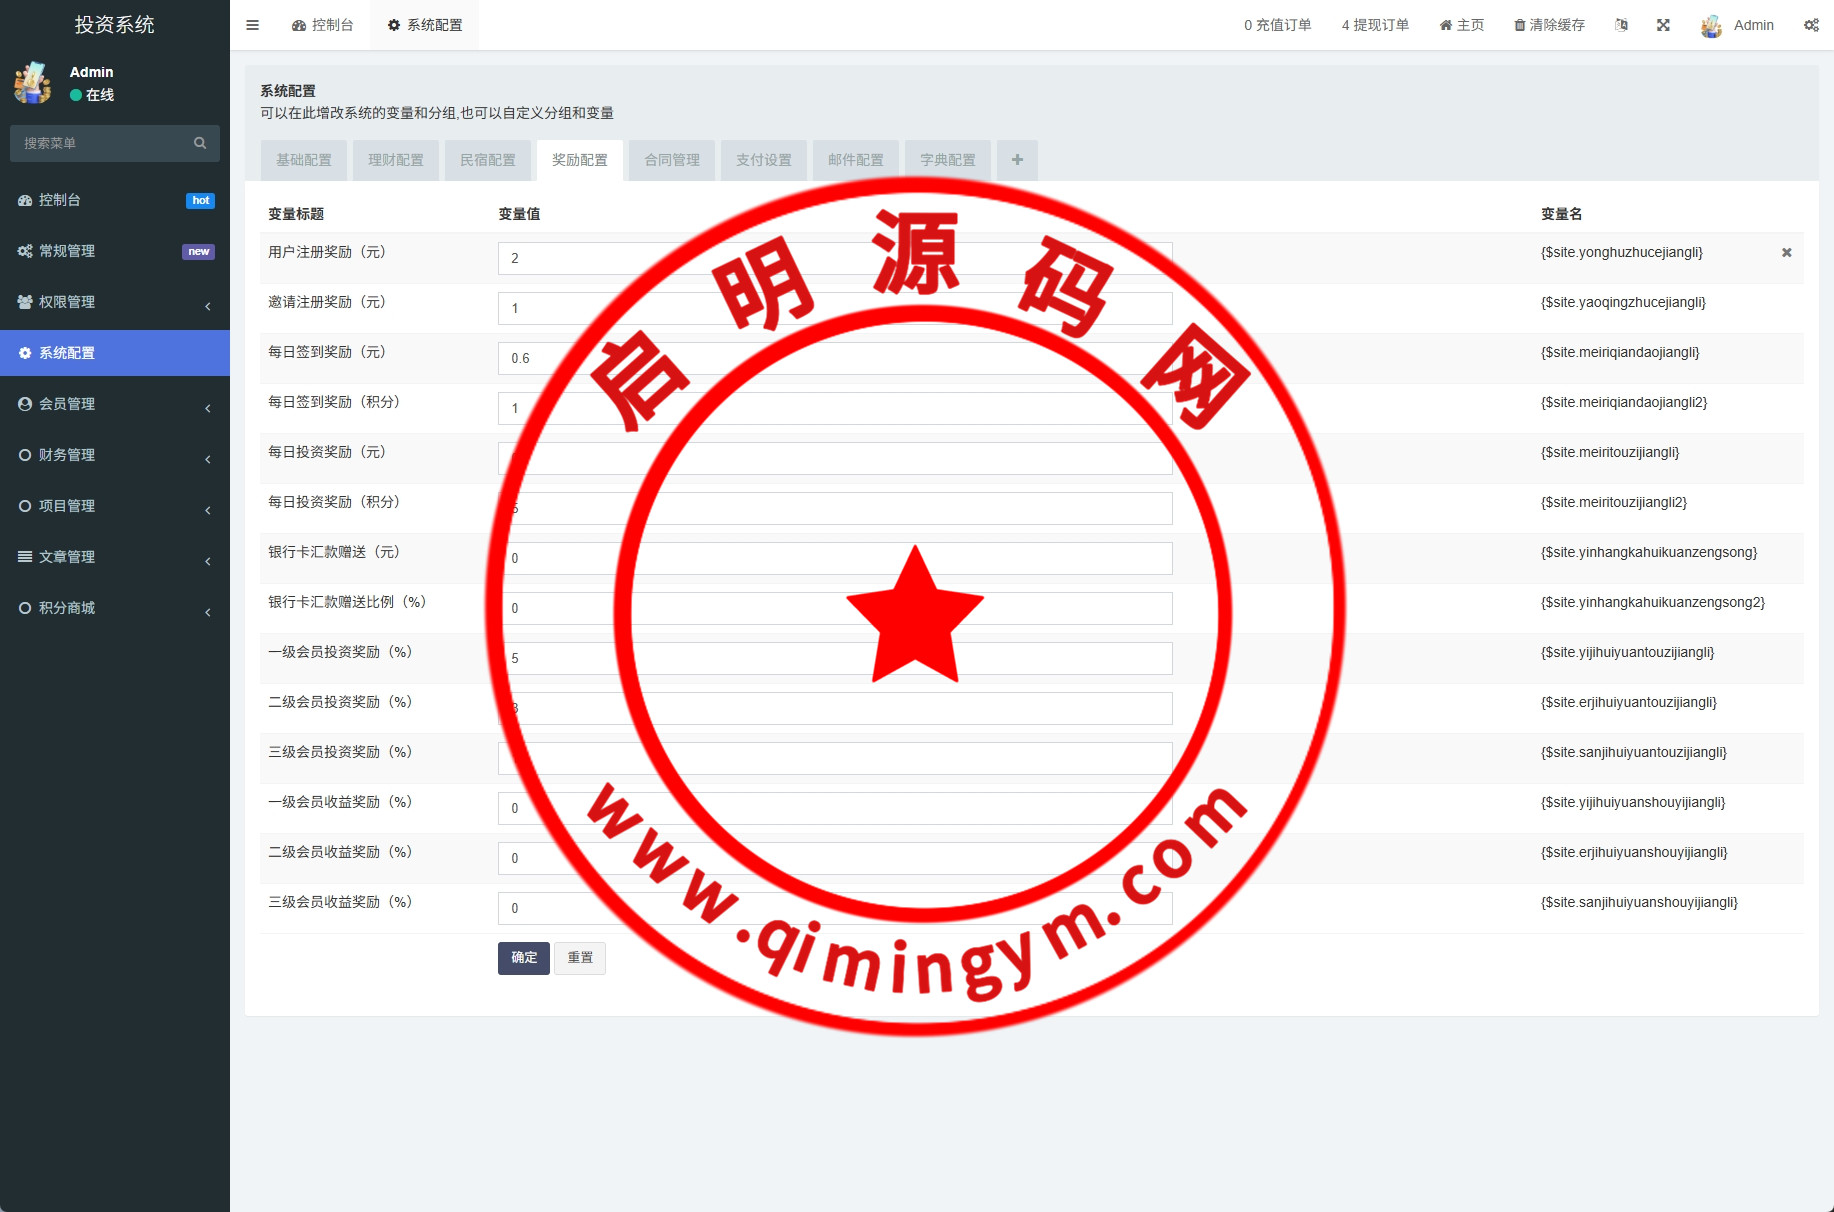Viewport: 1834px width, 1212px height.
Task: Expand the 权限管理 sidebar menu
Action: [115, 302]
